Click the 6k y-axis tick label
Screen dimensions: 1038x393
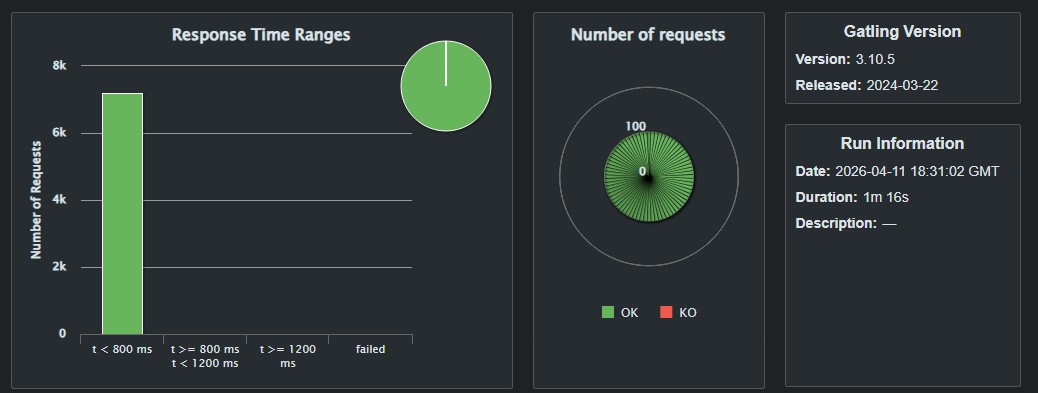[60, 133]
